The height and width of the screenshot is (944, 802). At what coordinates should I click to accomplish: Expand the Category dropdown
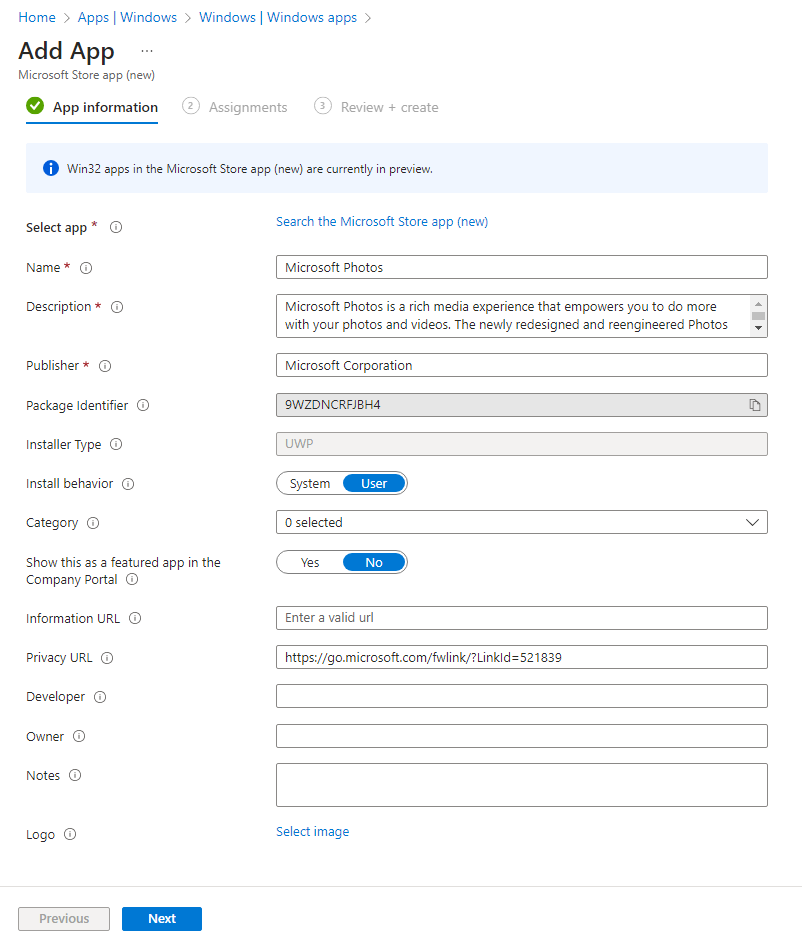(521, 522)
